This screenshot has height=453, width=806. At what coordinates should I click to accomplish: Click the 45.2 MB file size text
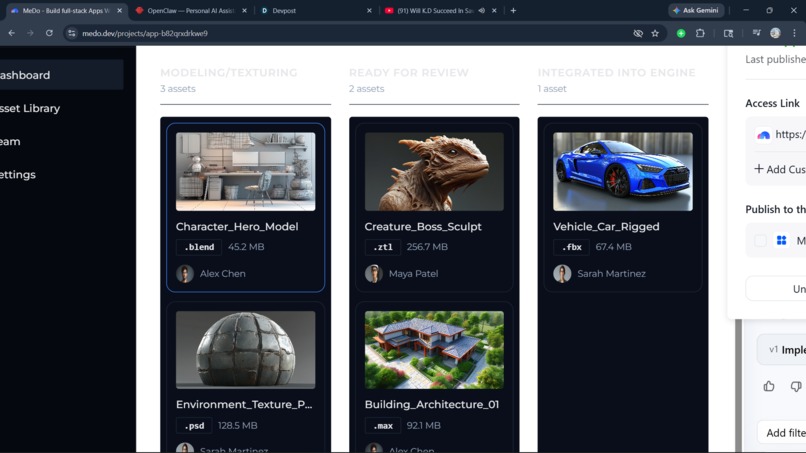point(246,247)
